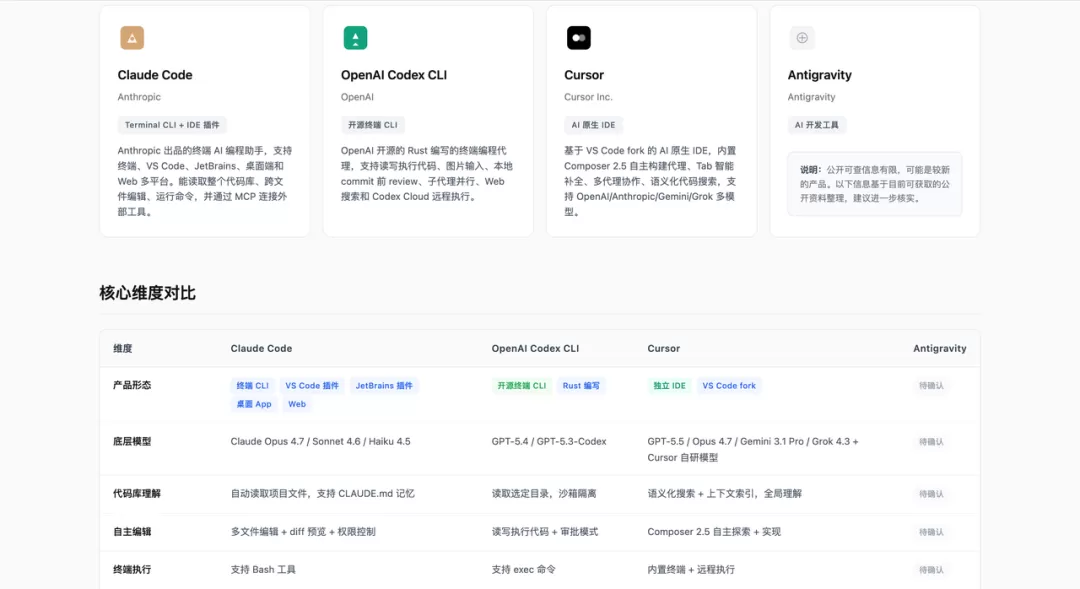Click '自动读取项目文件，支持 CLAUDE.md 记忆' cell

point(322,494)
